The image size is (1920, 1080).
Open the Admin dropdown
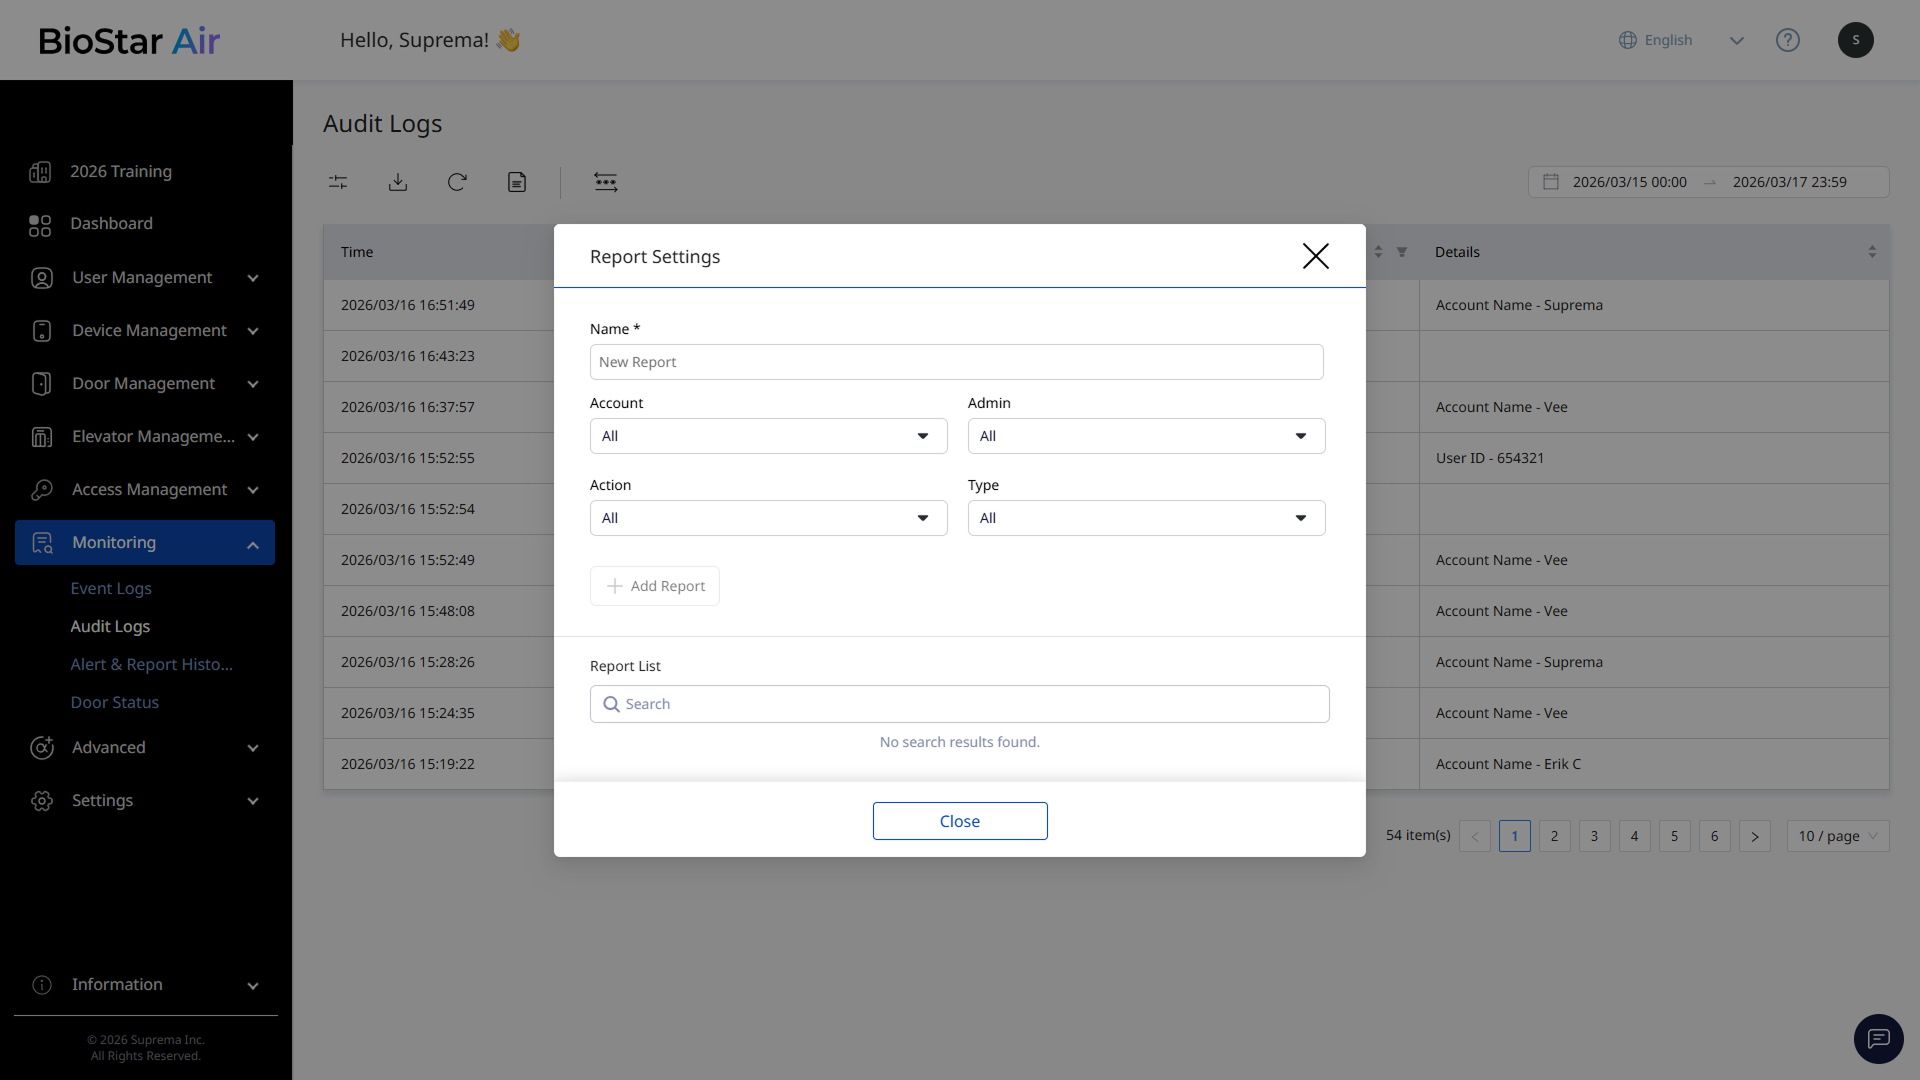coord(1146,436)
